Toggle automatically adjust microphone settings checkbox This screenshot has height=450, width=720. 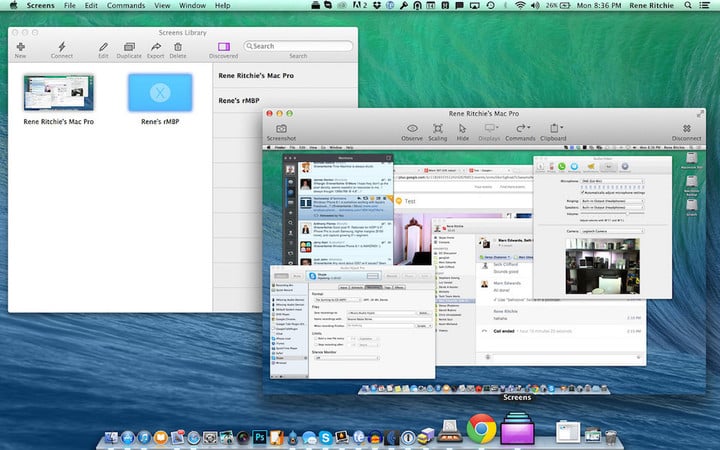point(583,192)
